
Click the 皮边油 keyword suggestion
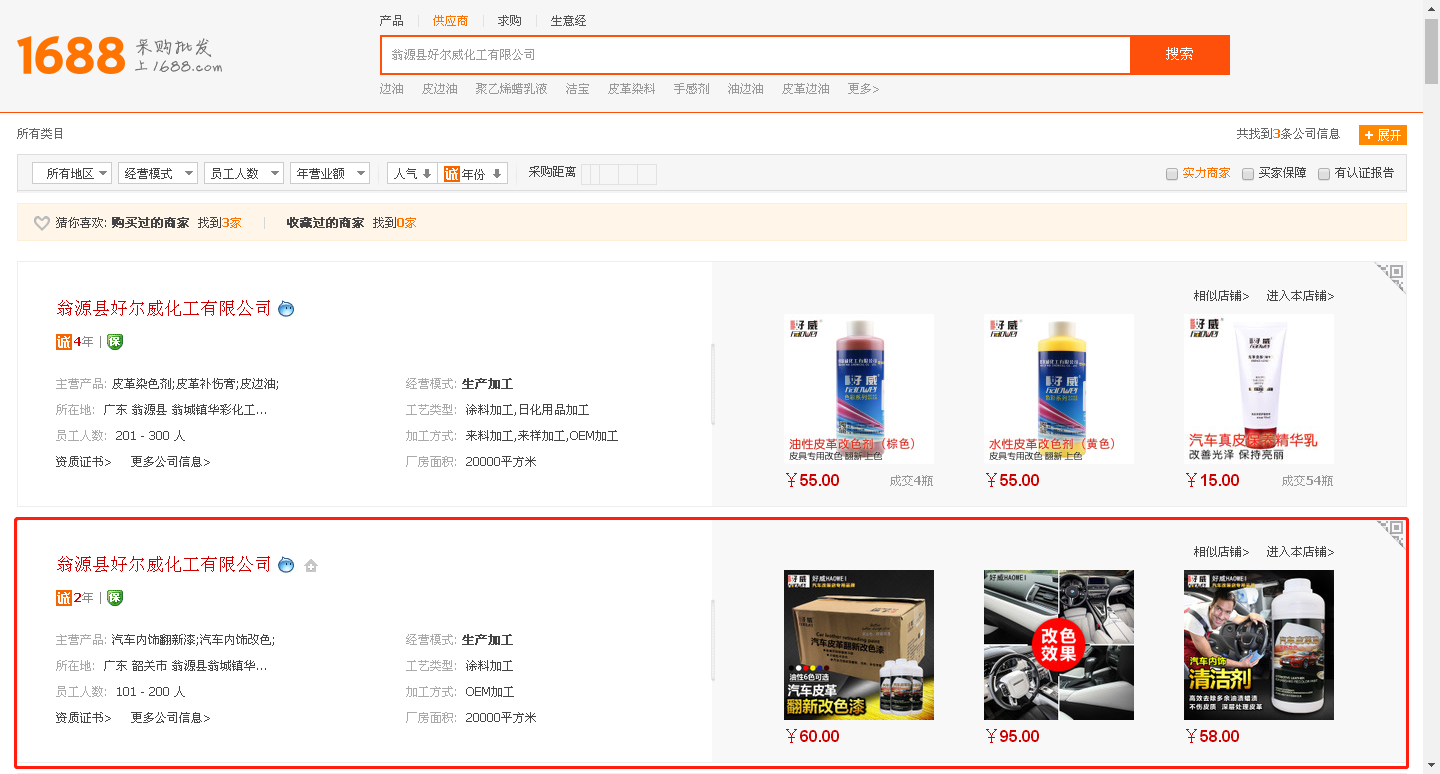439,89
